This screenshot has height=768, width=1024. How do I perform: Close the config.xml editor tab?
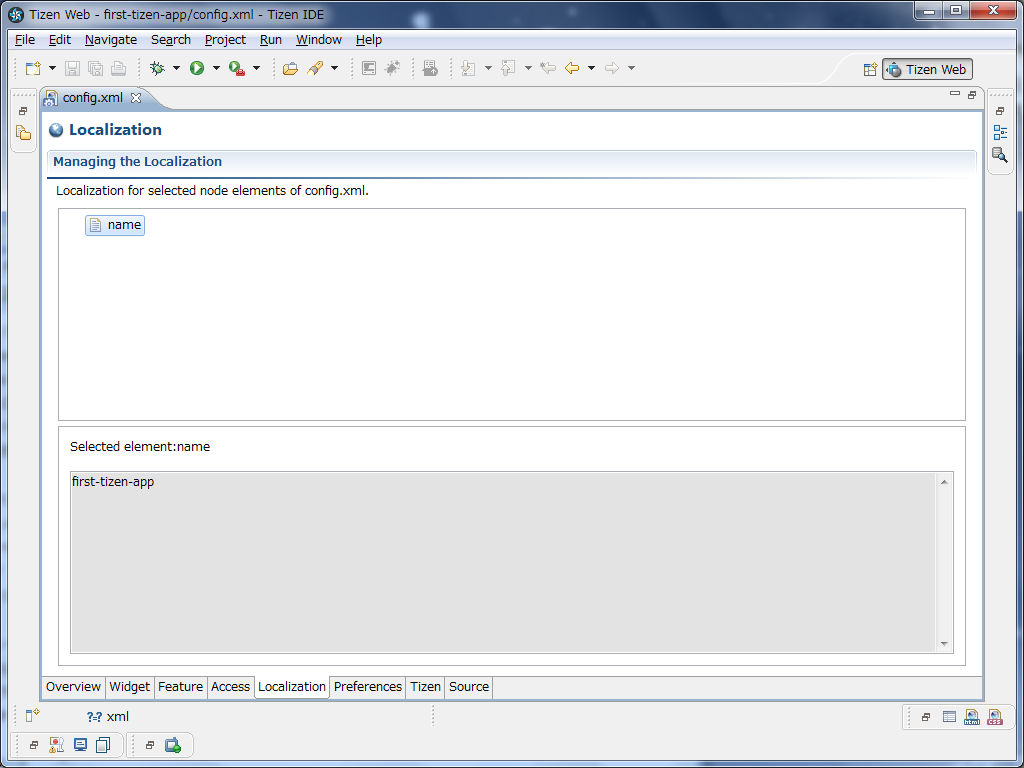tap(136, 98)
